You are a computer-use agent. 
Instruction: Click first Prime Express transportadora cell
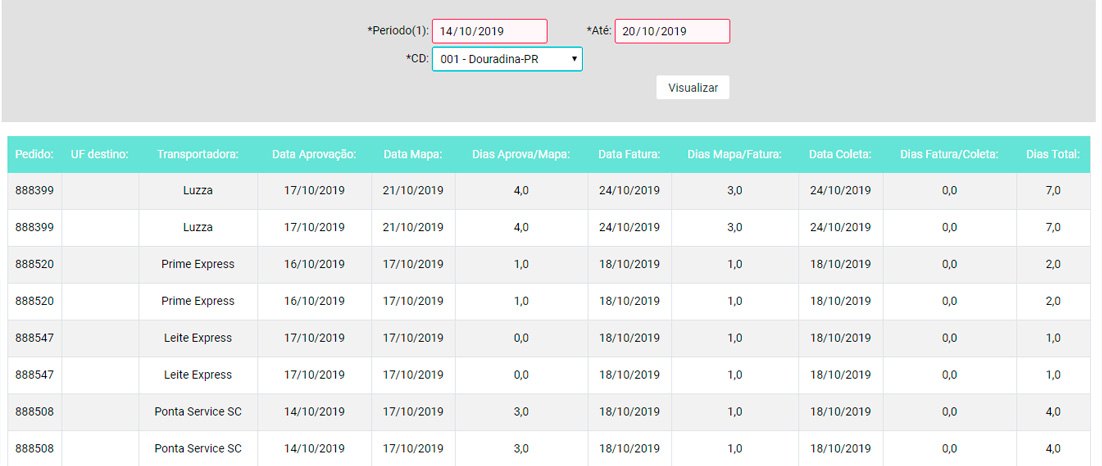(x=198, y=264)
